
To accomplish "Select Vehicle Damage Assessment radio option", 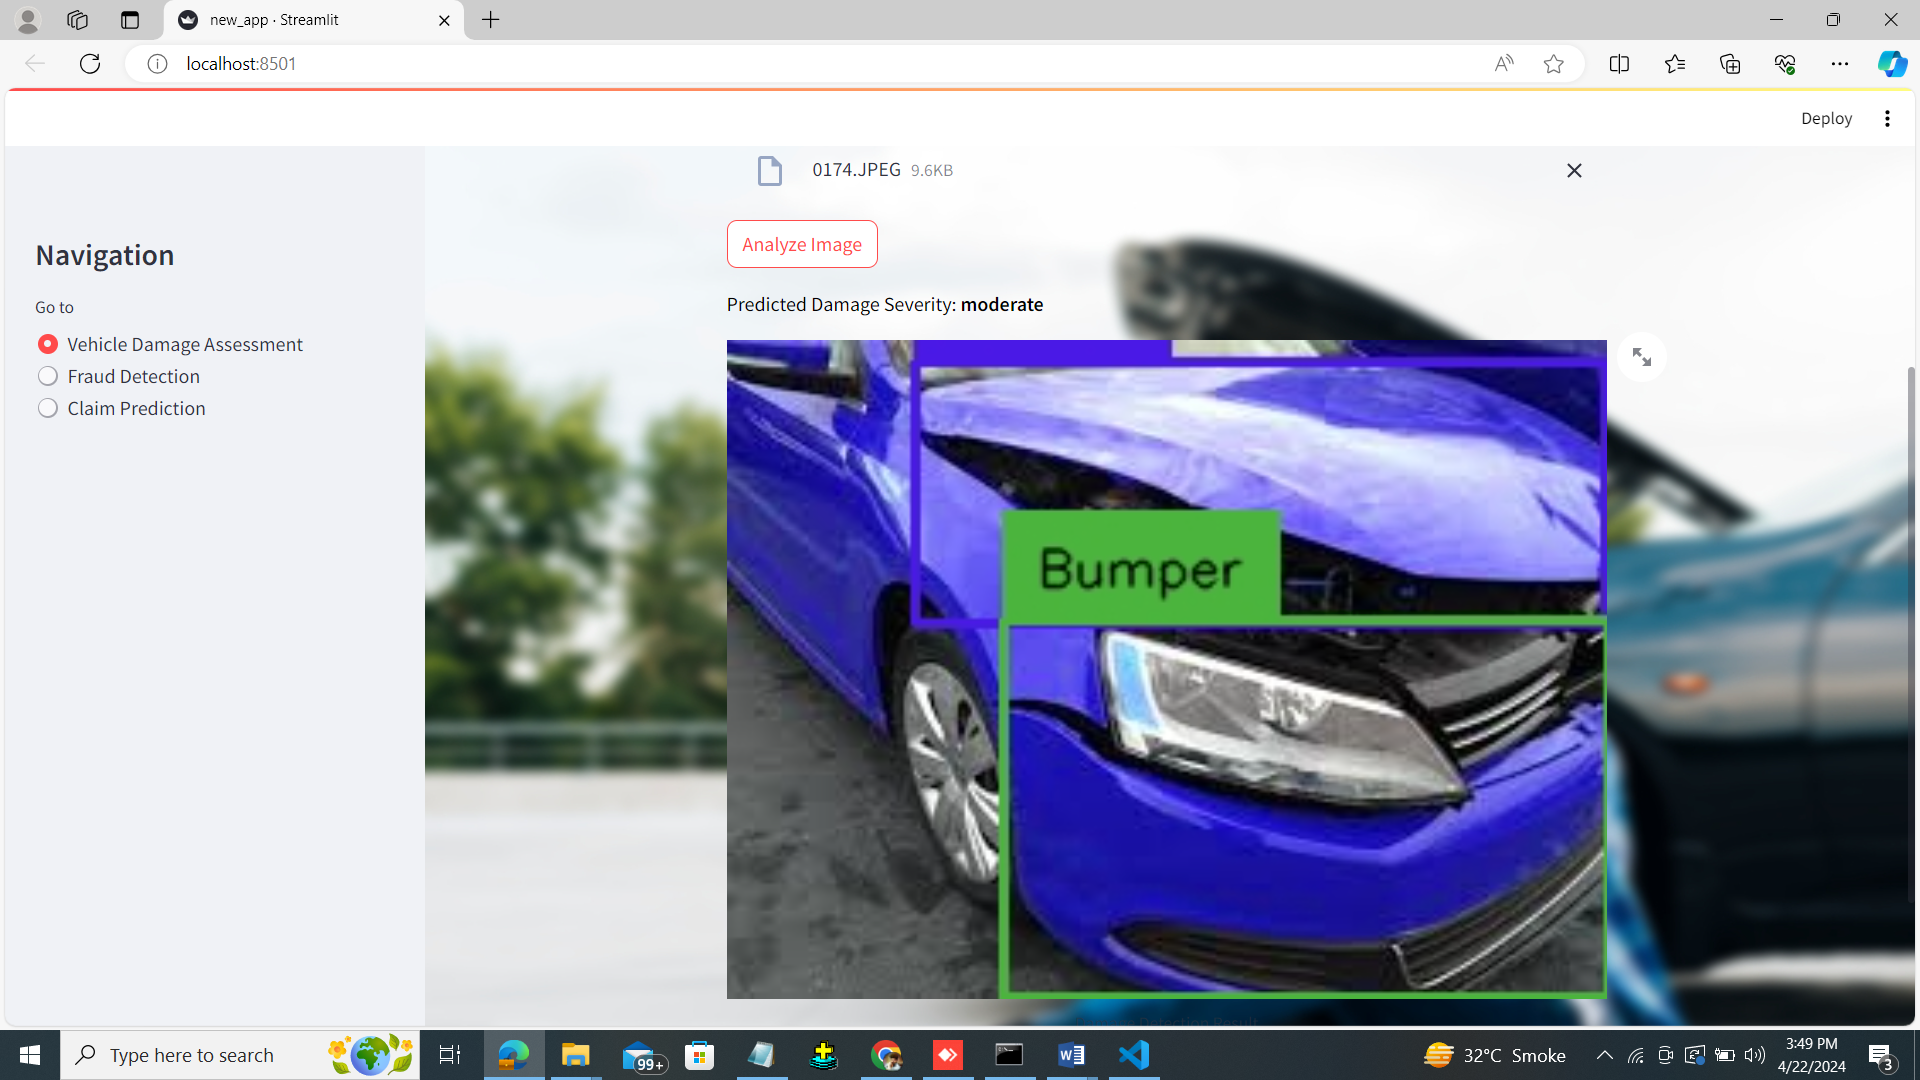I will click(x=48, y=344).
